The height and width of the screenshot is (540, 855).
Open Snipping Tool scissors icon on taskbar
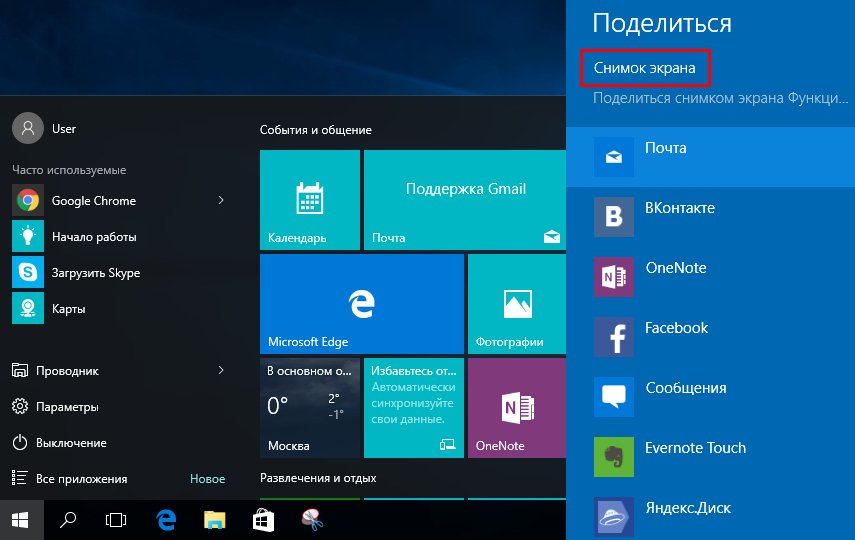(312, 520)
